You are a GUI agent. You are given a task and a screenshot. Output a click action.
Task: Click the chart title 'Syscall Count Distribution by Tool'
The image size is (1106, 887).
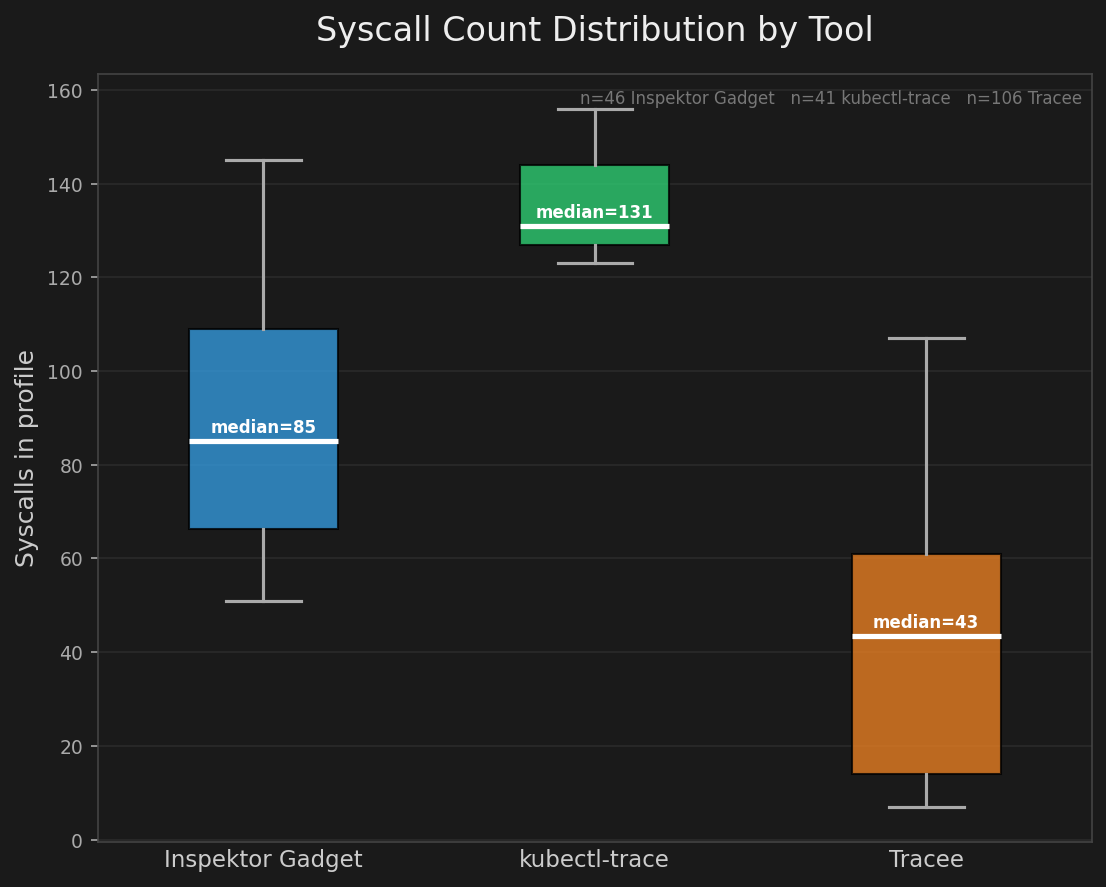click(x=595, y=30)
